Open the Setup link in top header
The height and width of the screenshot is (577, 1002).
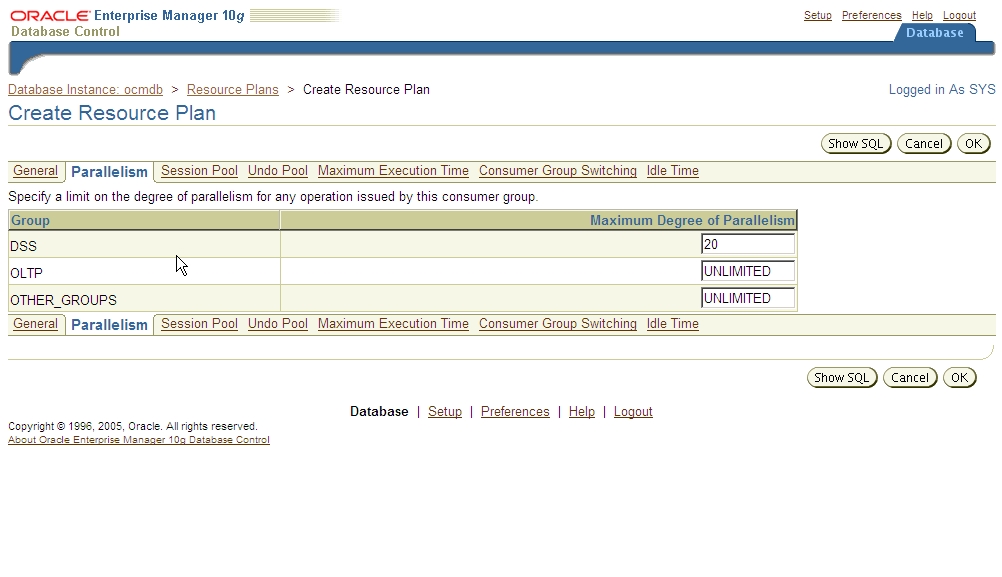pyautogui.click(x=817, y=15)
